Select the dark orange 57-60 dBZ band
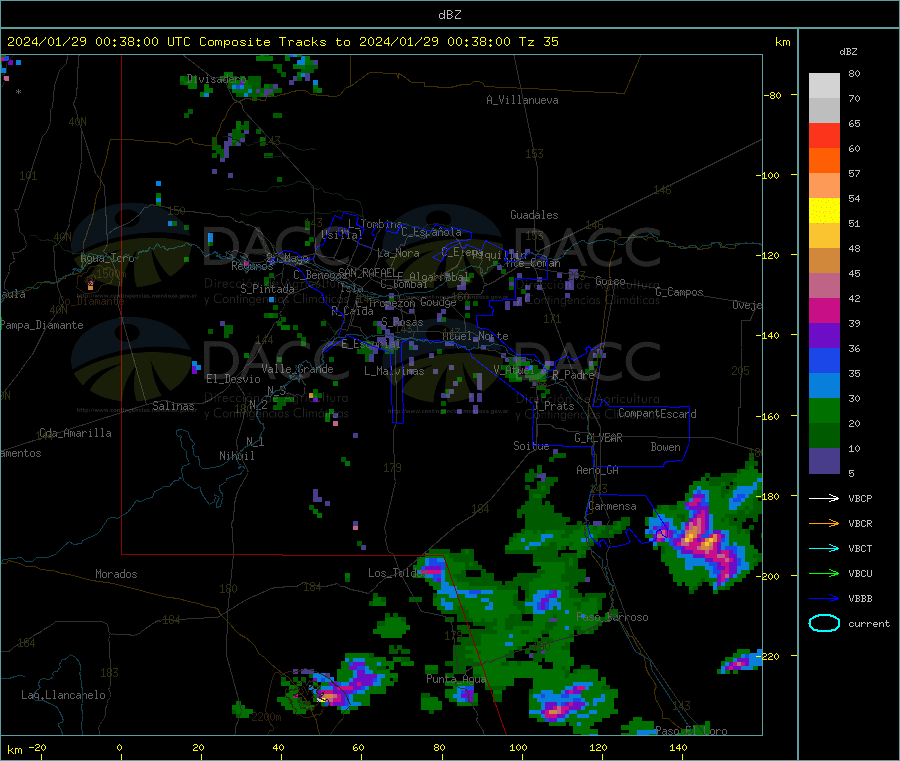Viewport: 900px width, 761px height. coord(824,161)
